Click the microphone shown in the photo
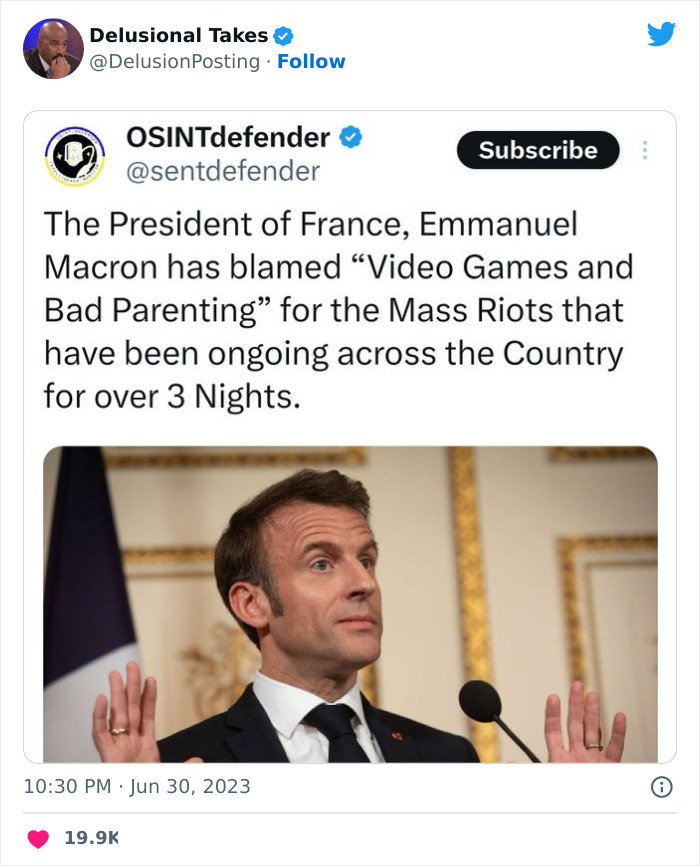Screen dimensions: 700x866 click(x=483, y=702)
